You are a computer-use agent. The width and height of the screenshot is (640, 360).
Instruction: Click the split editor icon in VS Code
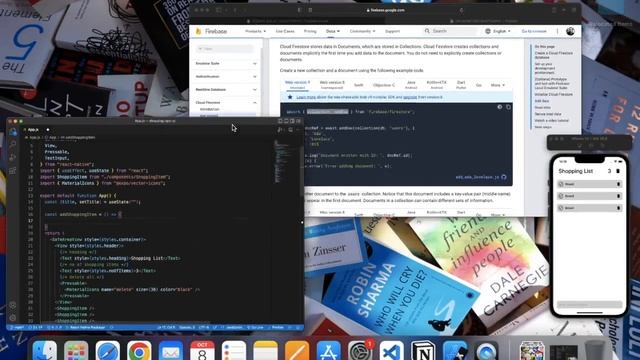291,130
